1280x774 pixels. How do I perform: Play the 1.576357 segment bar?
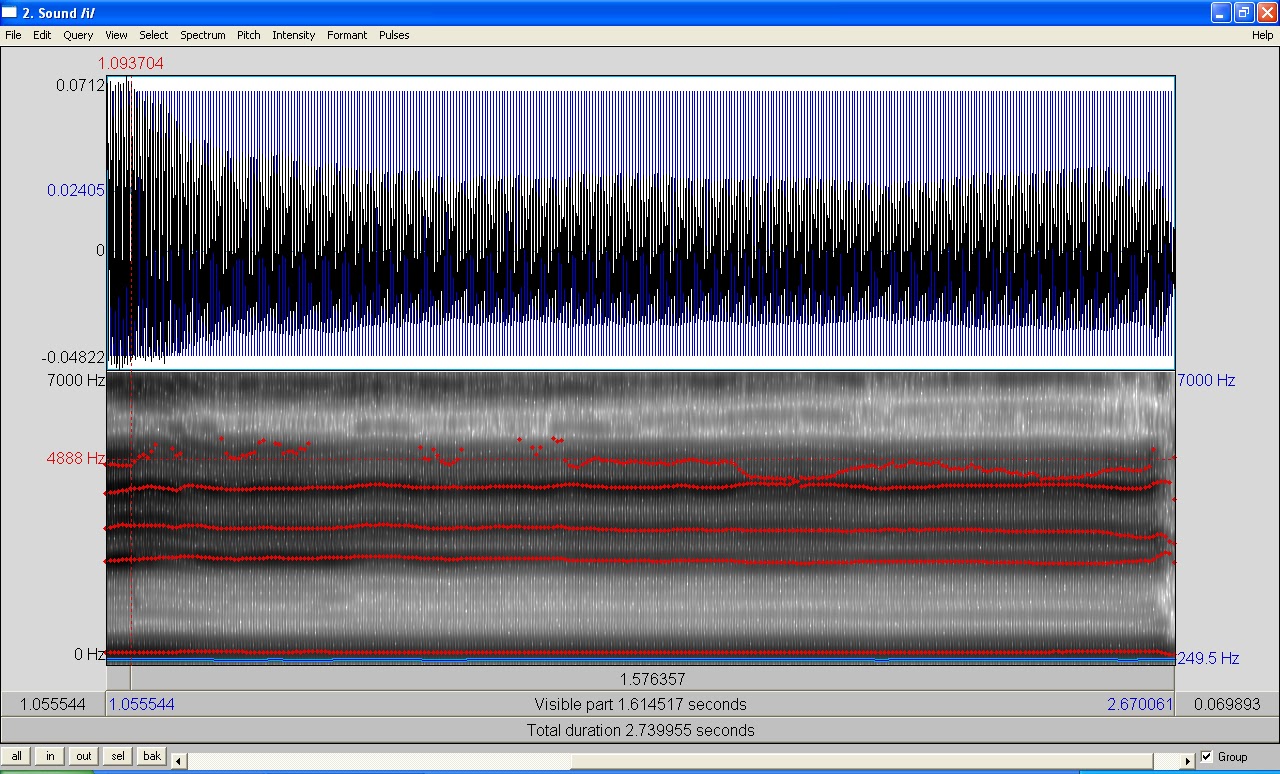tap(652, 679)
